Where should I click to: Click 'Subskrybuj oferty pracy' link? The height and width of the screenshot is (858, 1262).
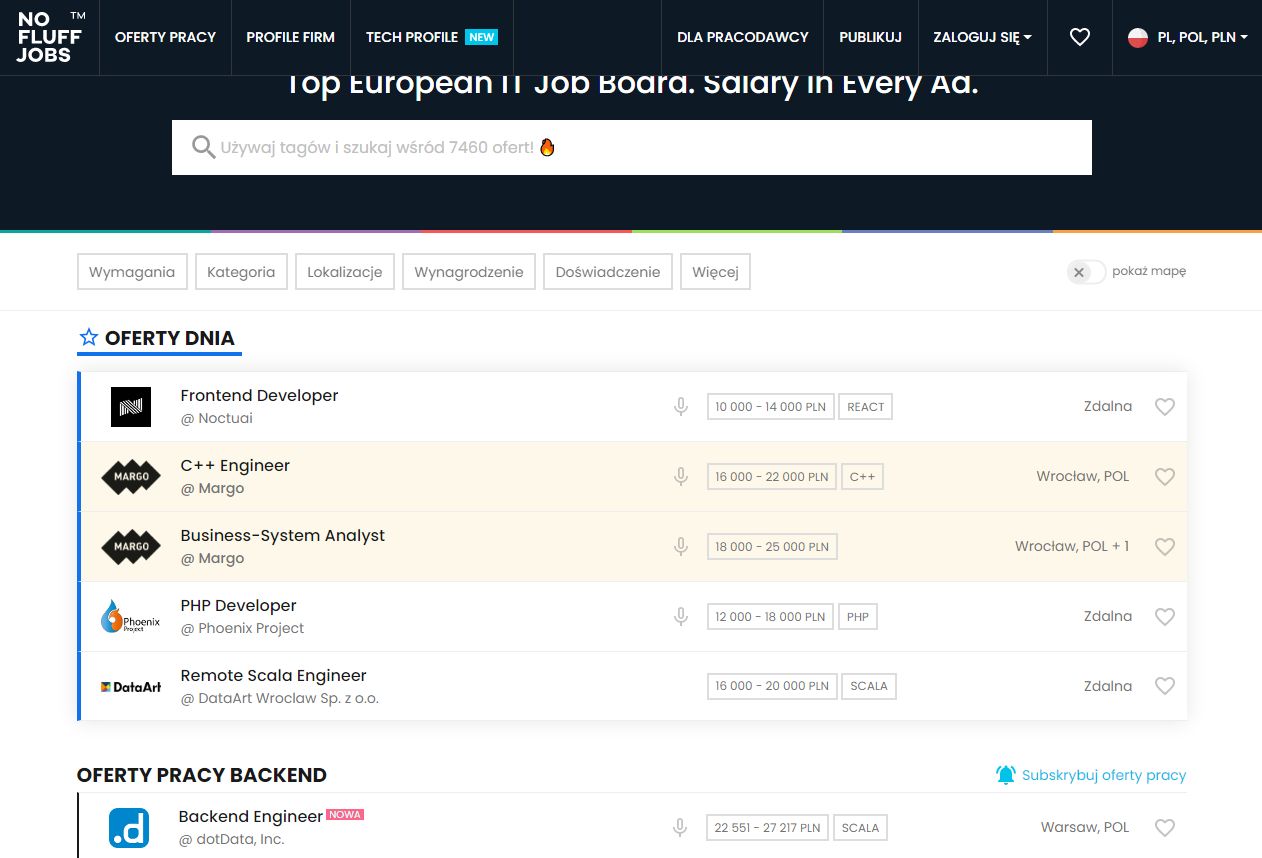[x=1104, y=775]
